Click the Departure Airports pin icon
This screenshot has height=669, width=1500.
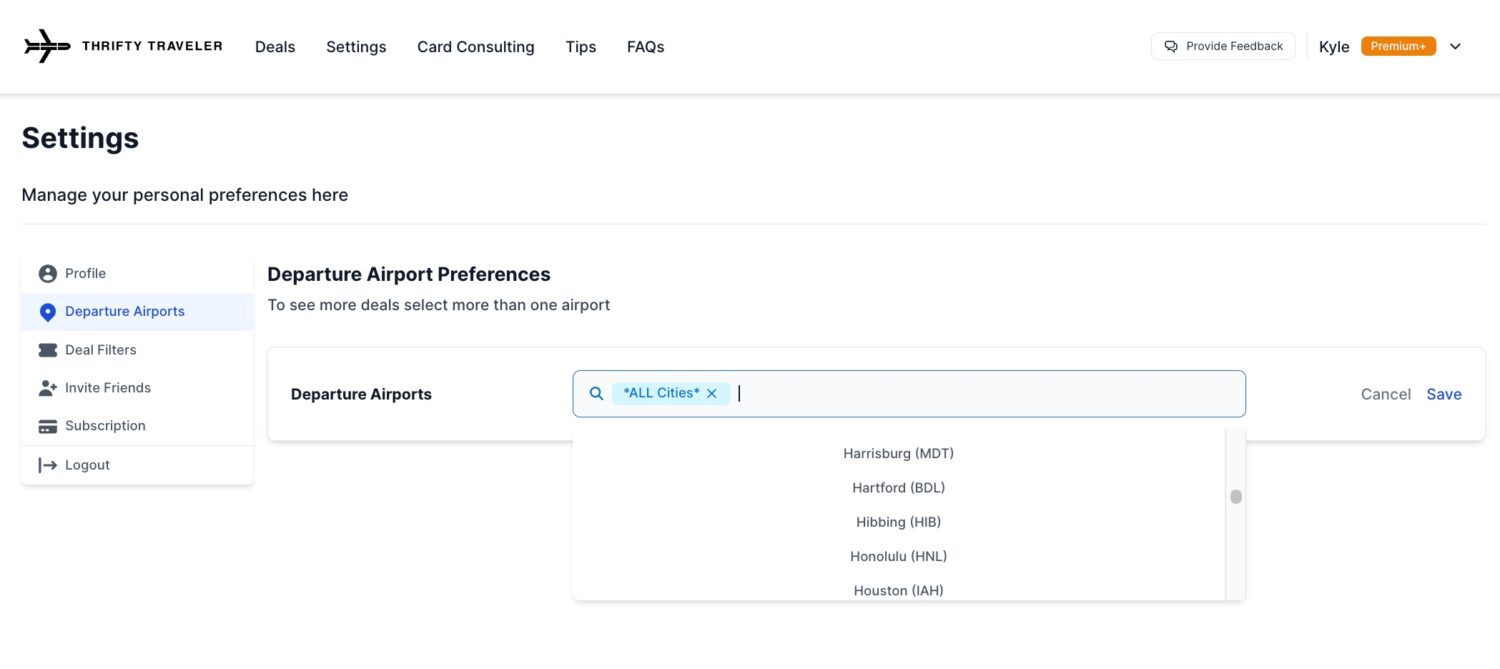[x=48, y=311]
